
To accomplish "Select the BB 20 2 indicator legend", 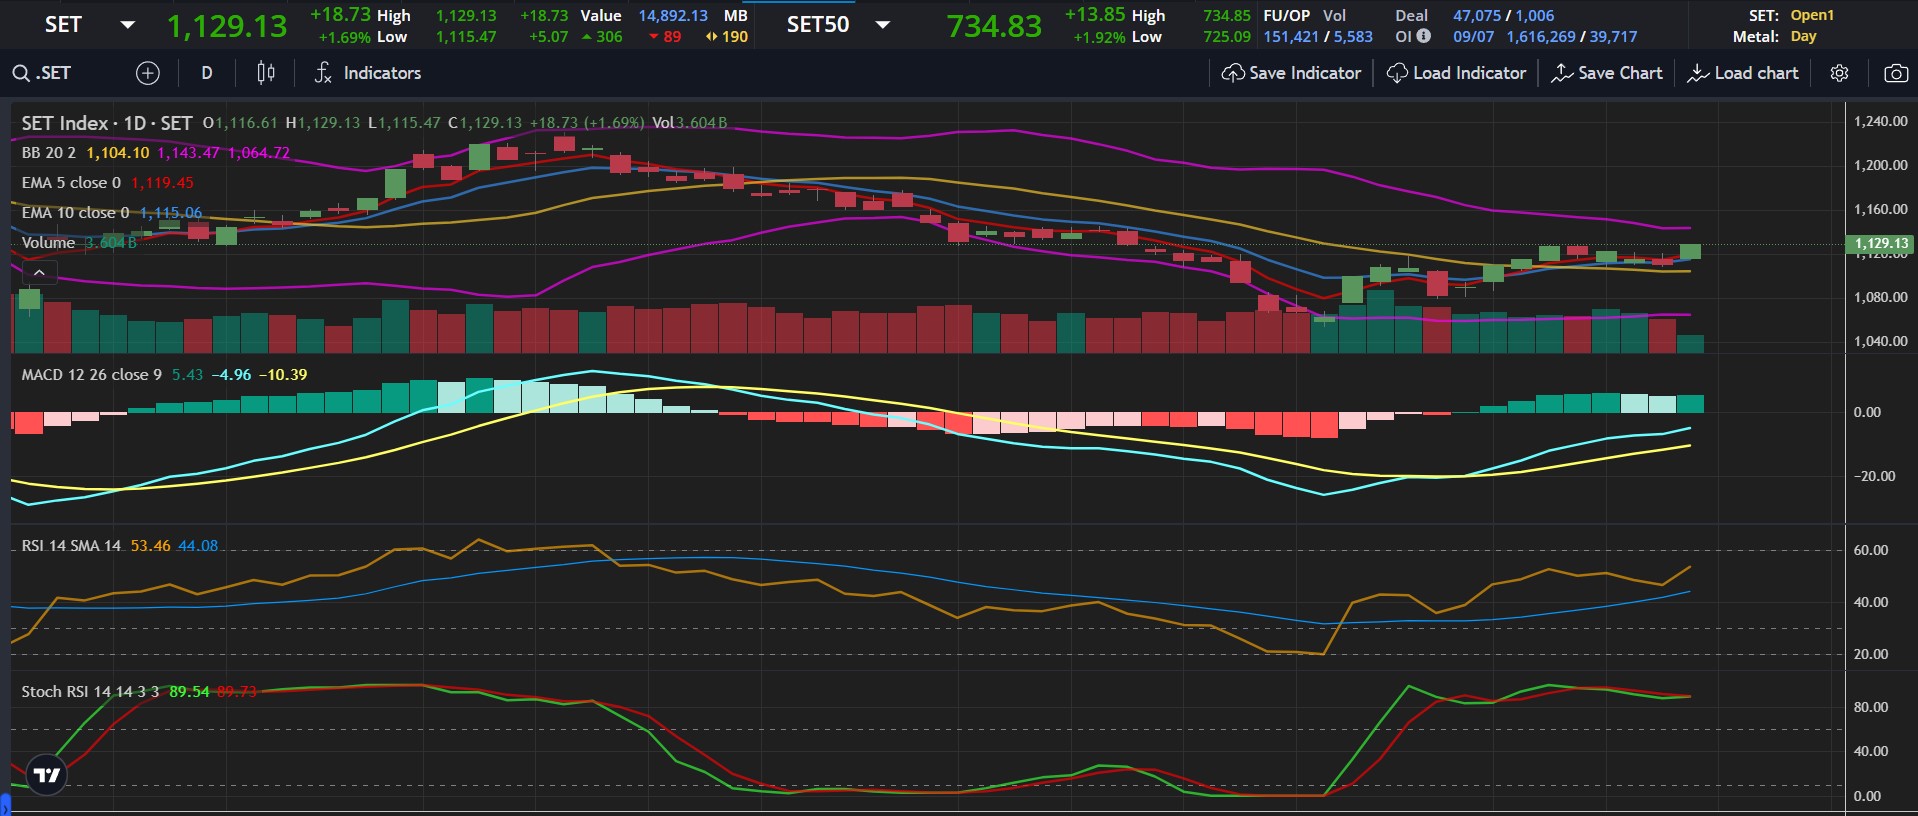I will pyautogui.click(x=48, y=153).
